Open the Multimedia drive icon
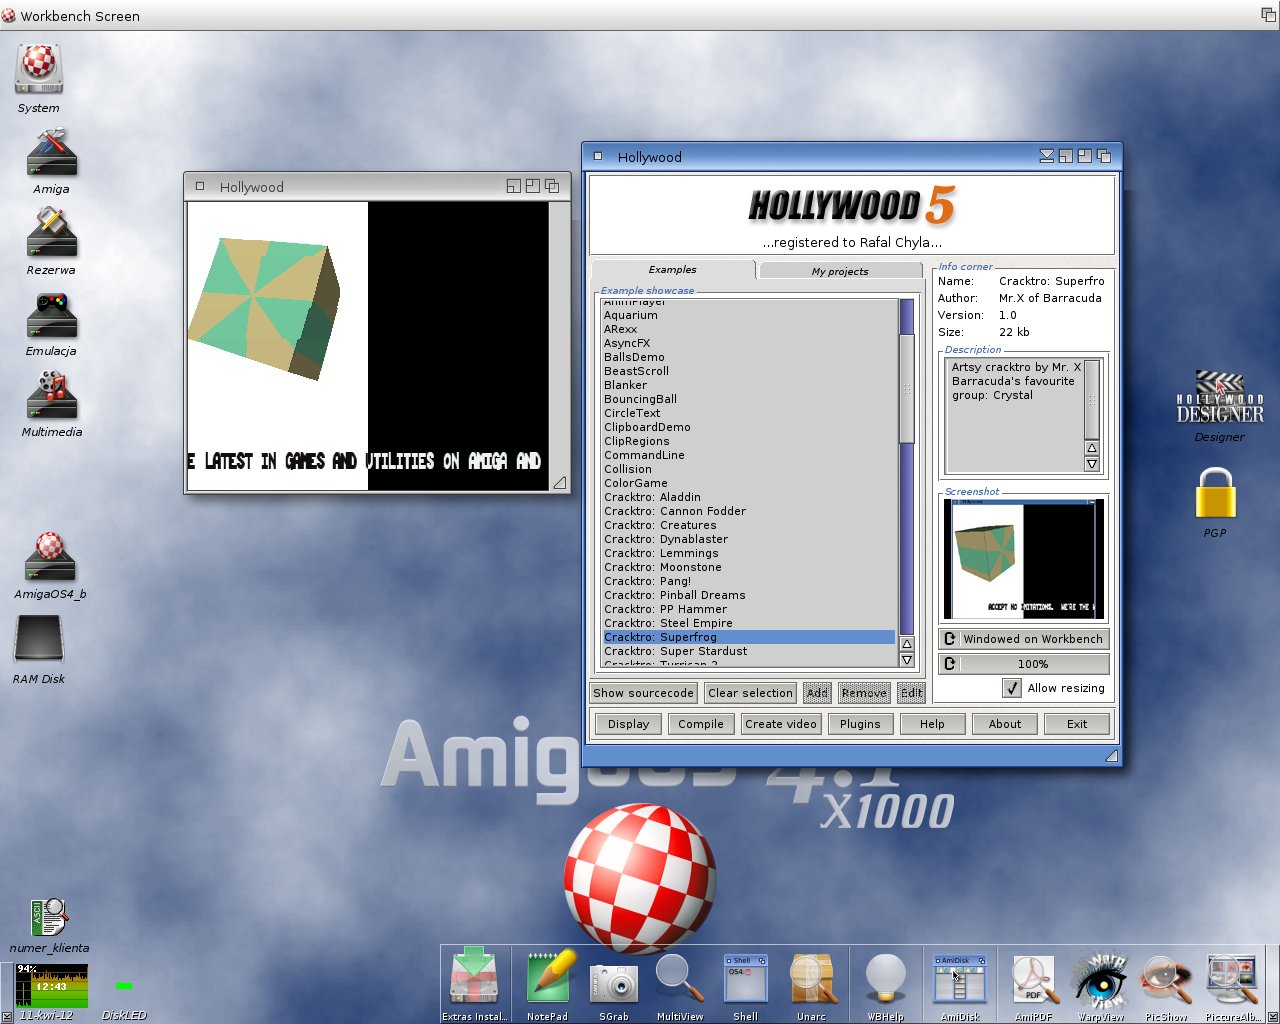Screen dimensions: 1280x1024 click(51, 396)
